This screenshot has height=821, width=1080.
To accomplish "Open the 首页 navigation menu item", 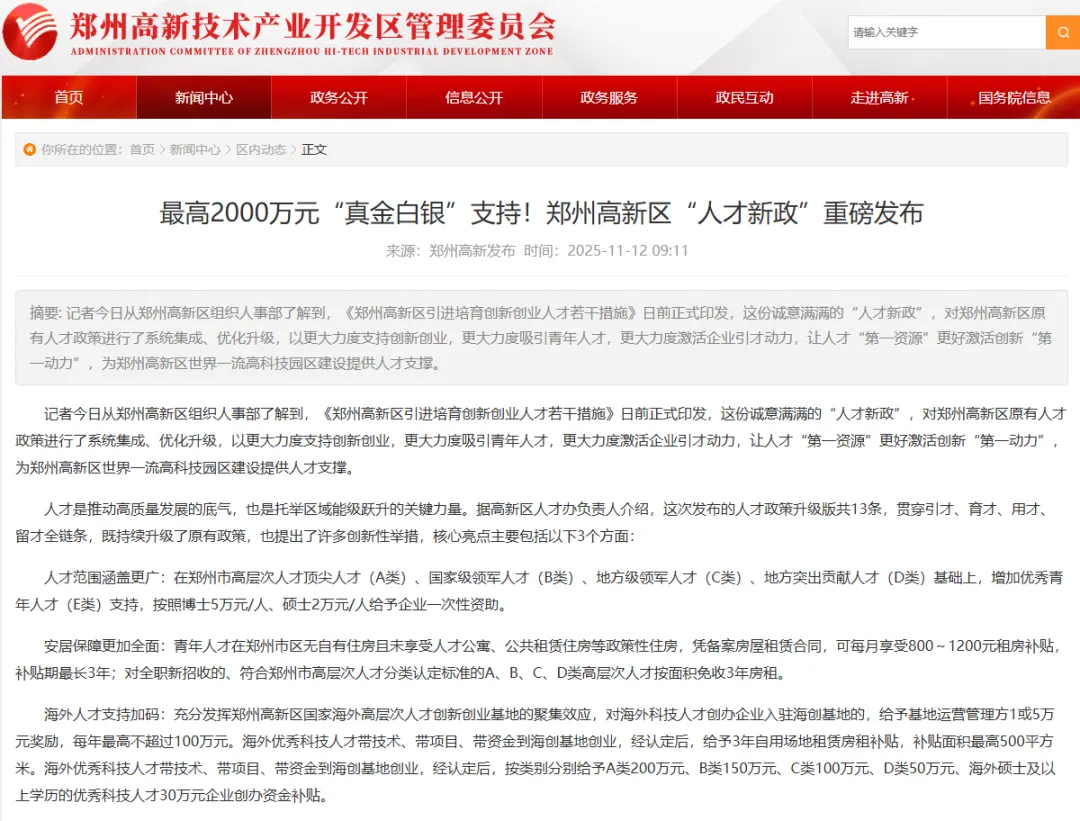I will point(69,98).
